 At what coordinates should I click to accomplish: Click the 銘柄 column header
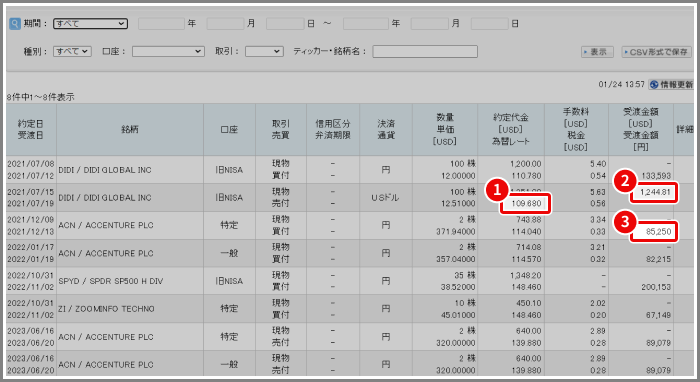[130, 129]
